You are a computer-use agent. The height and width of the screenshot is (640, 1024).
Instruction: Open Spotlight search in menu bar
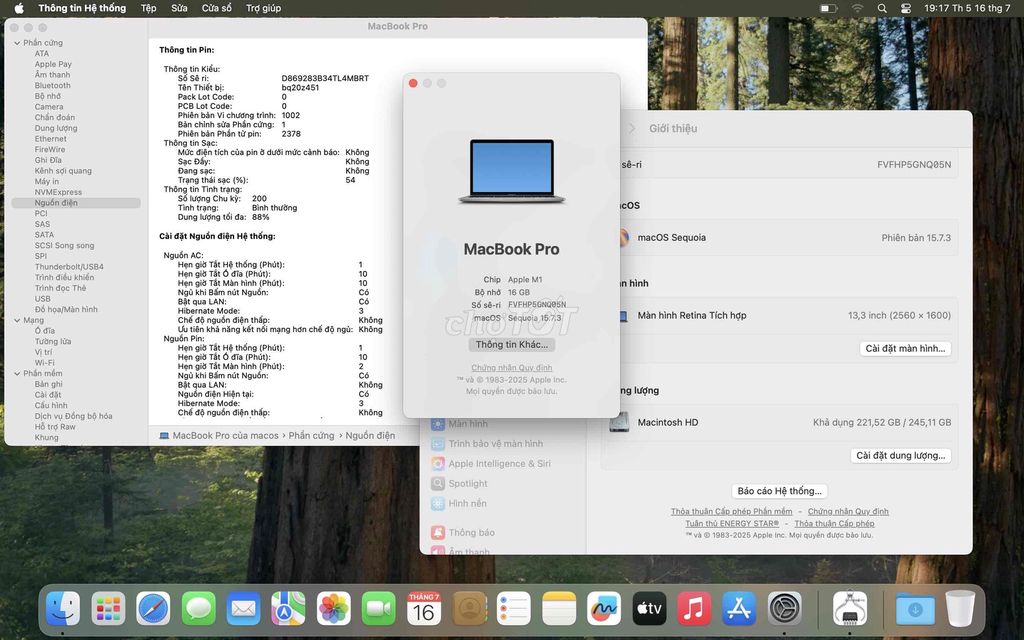[x=882, y=8]
